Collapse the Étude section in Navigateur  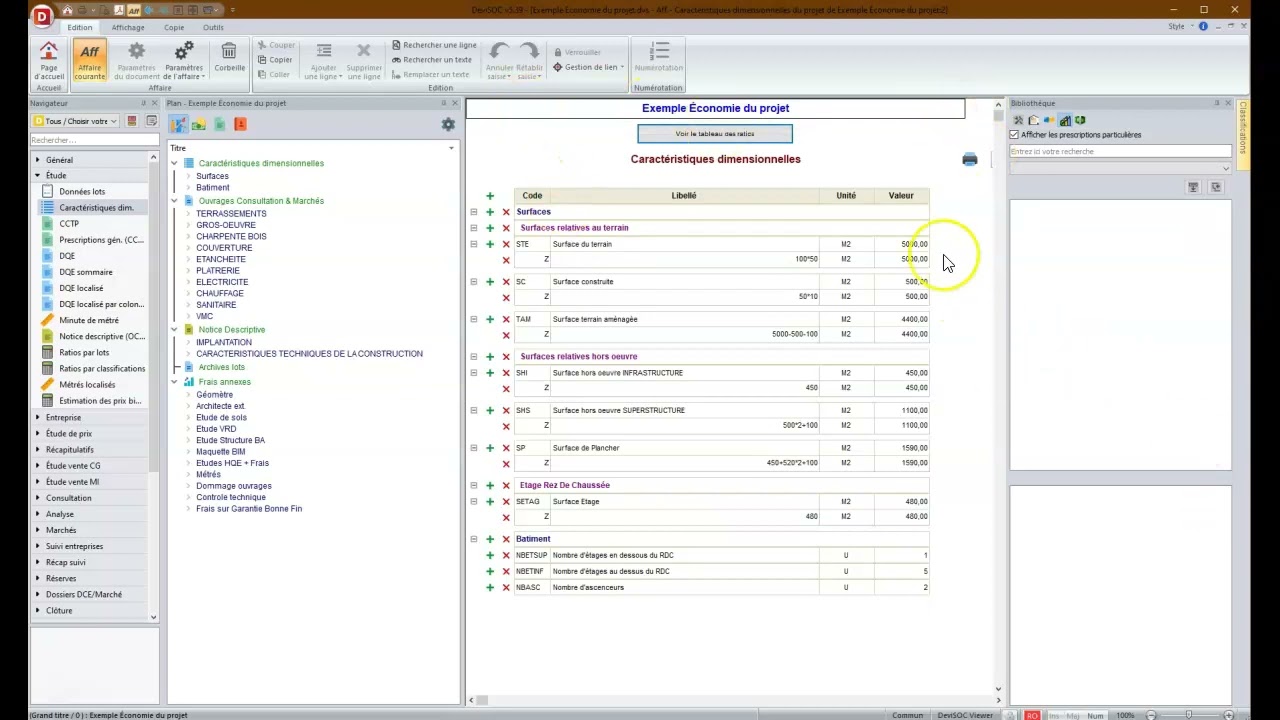38,176
